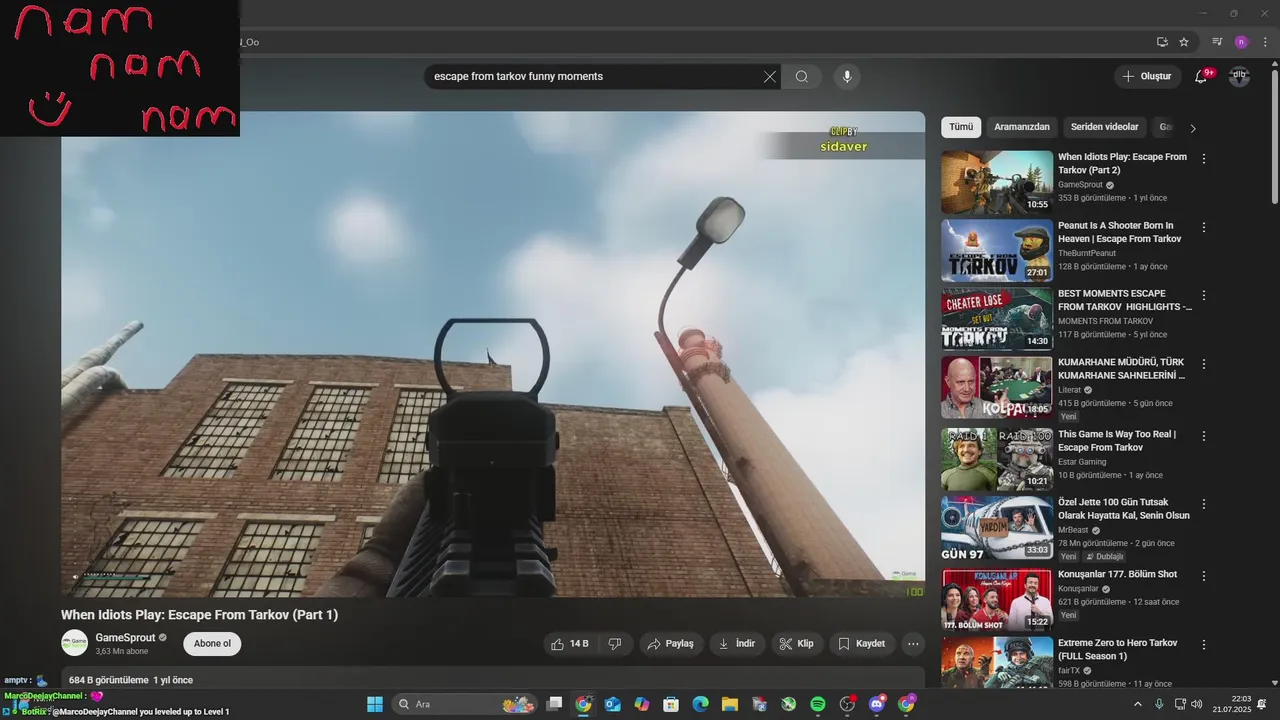Open the YouTube account avatar menu
Screen dimensions: 1280x720
[x=1240, y=76]
